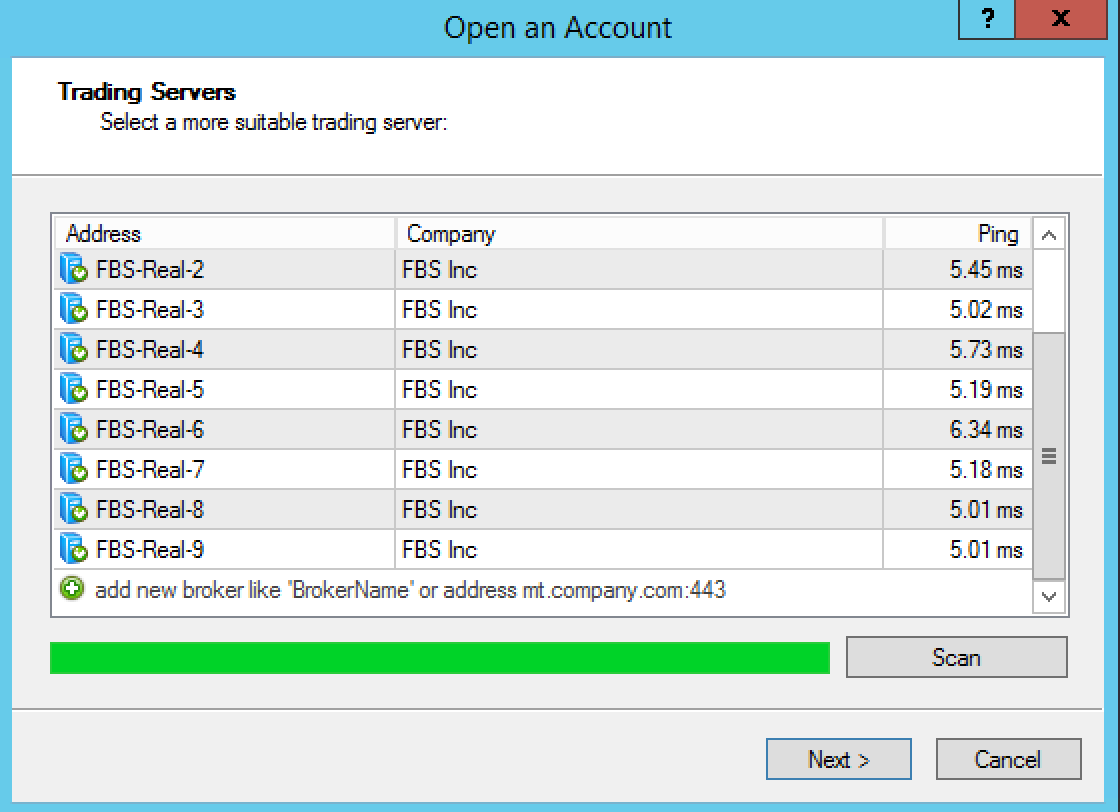Viewport: 1120px width, 812px height.
Task: Choose the FBS-Real-7 server address
Action: tap(150, 469)
